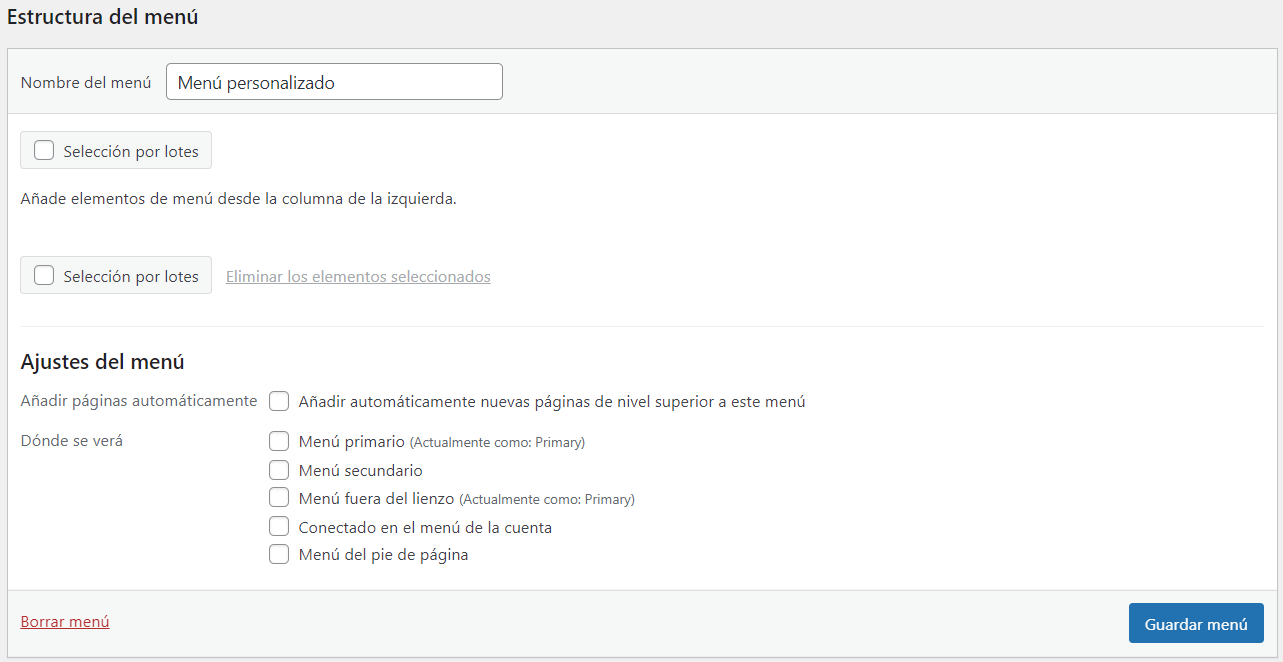1283x662 pixels.
Task: Open Eliminar los elementos seleccionados link
Action: click(357, 276)
